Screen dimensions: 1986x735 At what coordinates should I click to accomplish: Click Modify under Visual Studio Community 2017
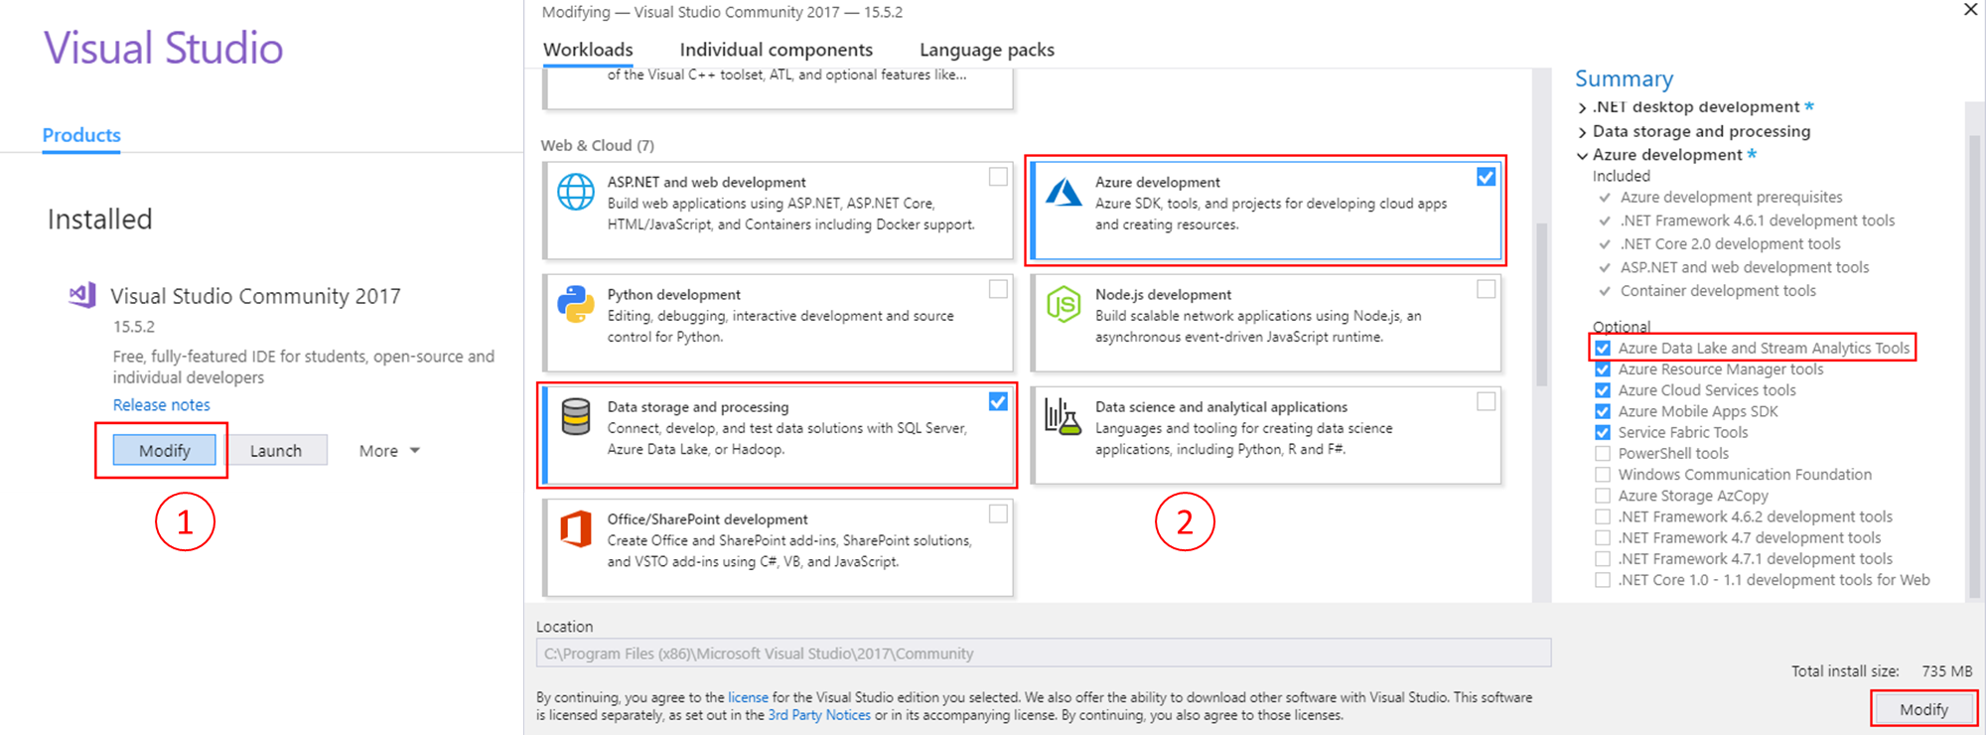[x=164, y=450]
